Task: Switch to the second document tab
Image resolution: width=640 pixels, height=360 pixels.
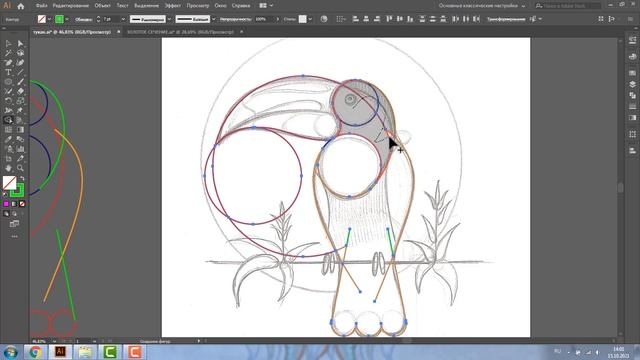Action: [x=180, y=32]
